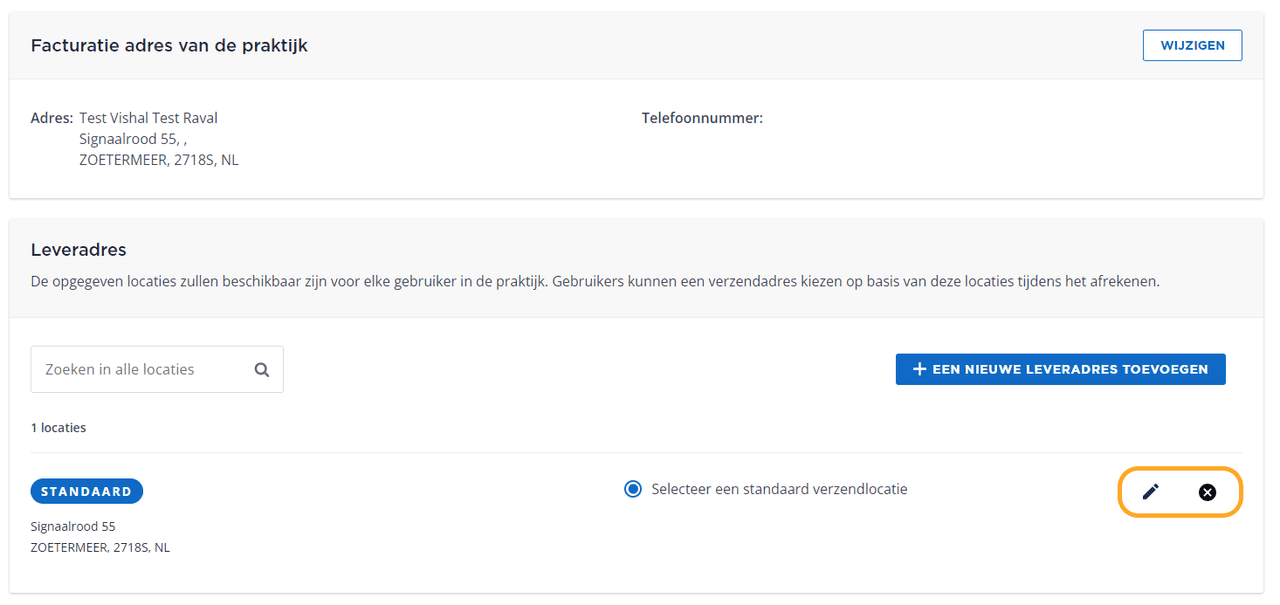This screenshot has height=605, width=1280.
Task: Select the standard shipping location radio button
Action: [632, 489]
